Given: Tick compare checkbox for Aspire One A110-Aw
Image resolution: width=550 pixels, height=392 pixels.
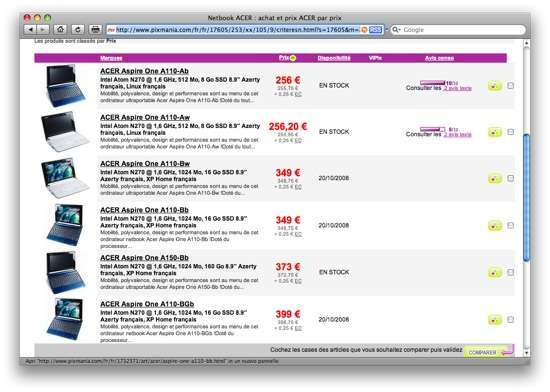Looking at the screenshot, I should click(x=510, y=132).
